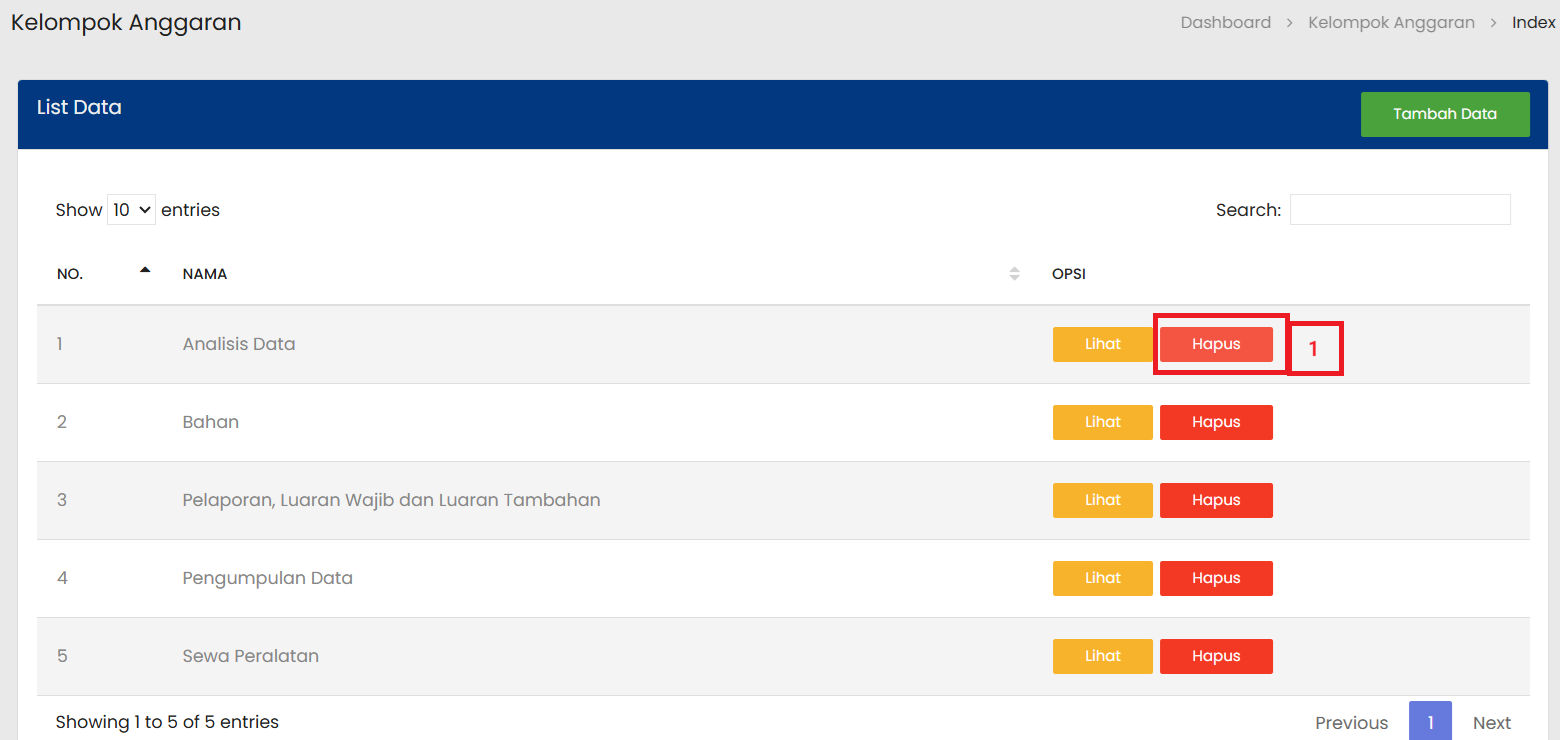Click the Tambah Data button
Viewport: 1564px width, 740px height.
point(1444,114)
